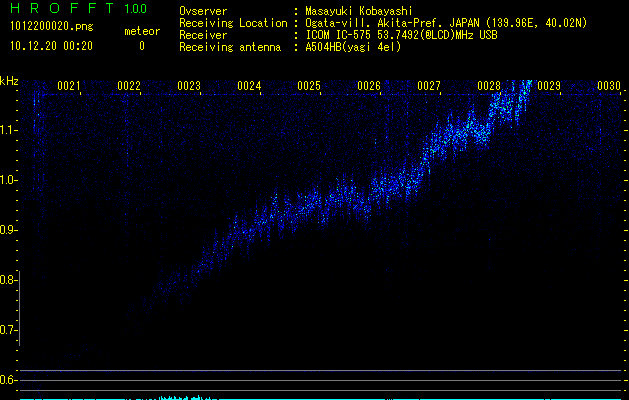Click the 1.0 kHz frequency label
The height and width of the screenshot is (400, 629).
[8, 180]
